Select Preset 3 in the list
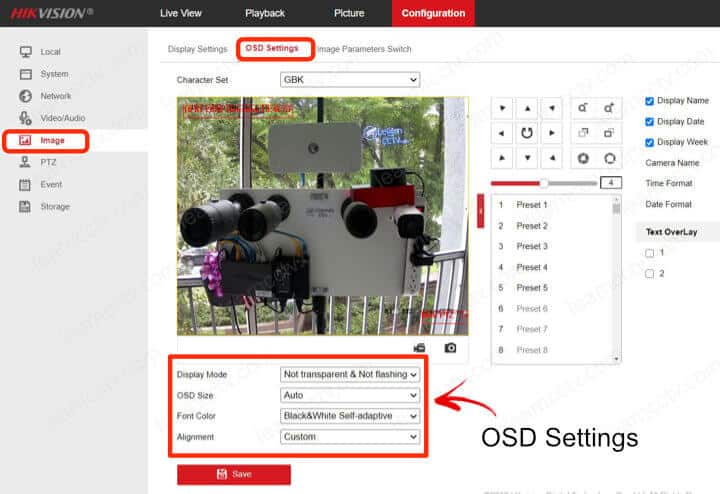 pos(531,246)
